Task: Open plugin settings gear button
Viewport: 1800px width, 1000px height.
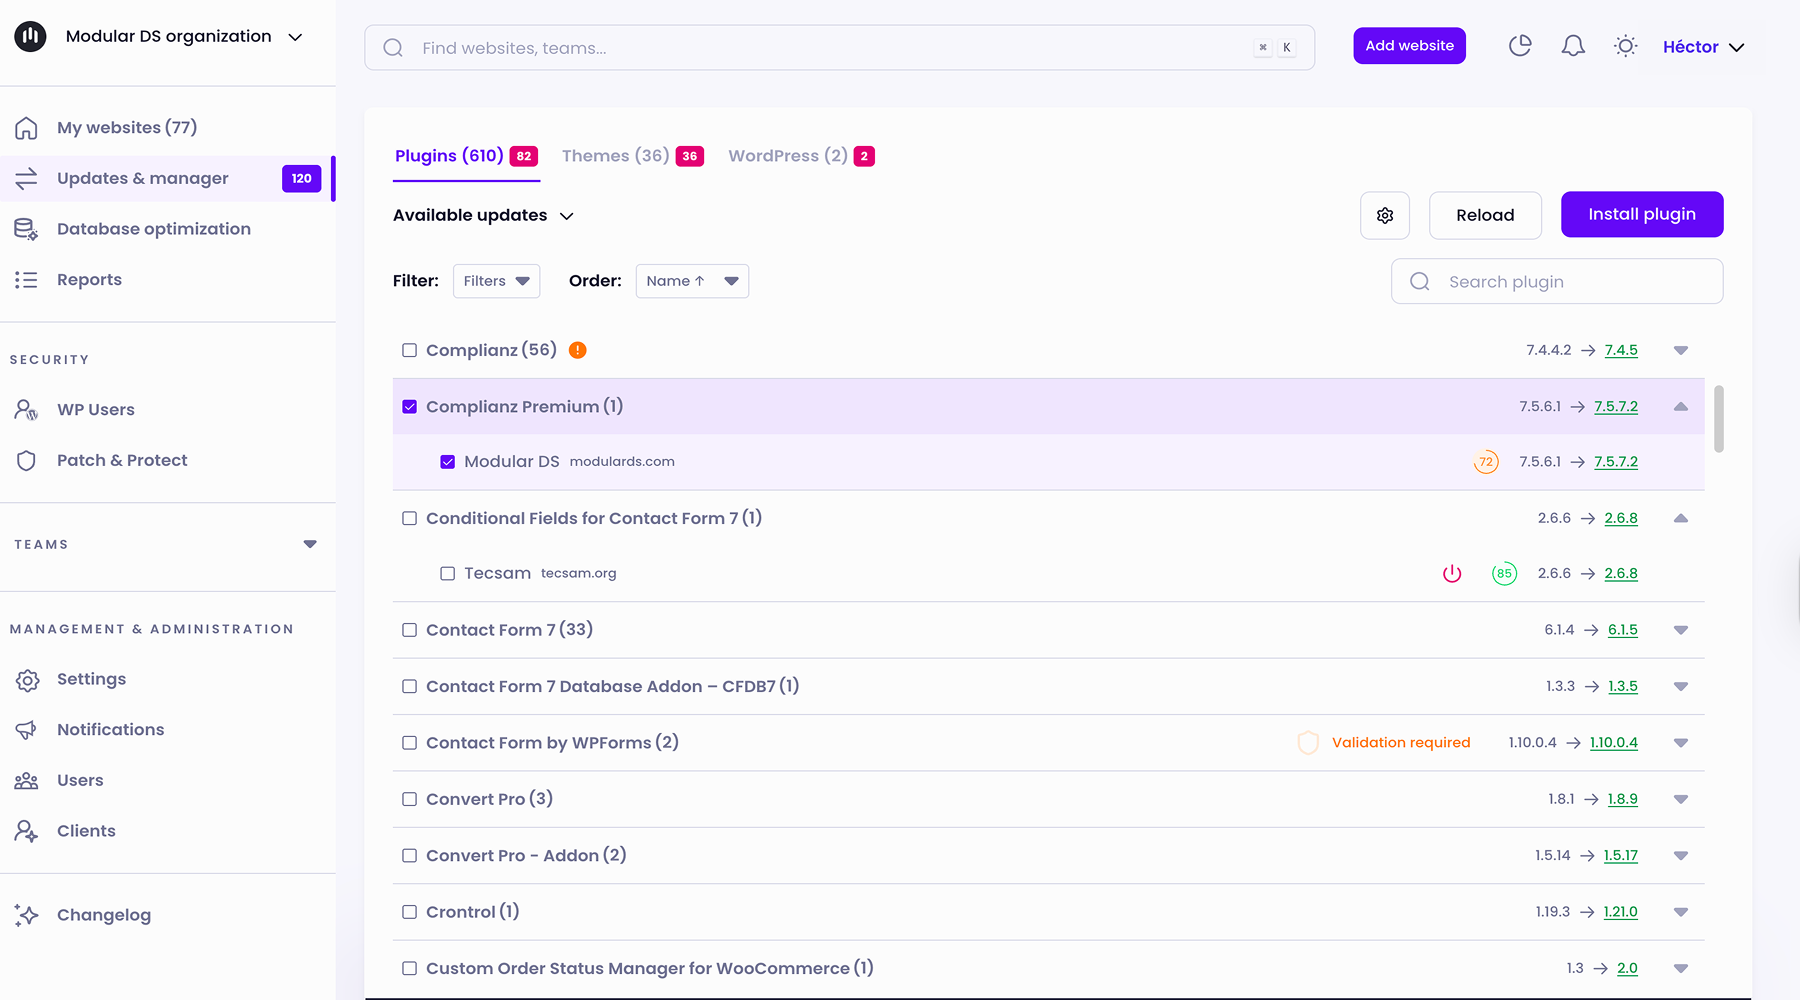Action: (1385, 215)
